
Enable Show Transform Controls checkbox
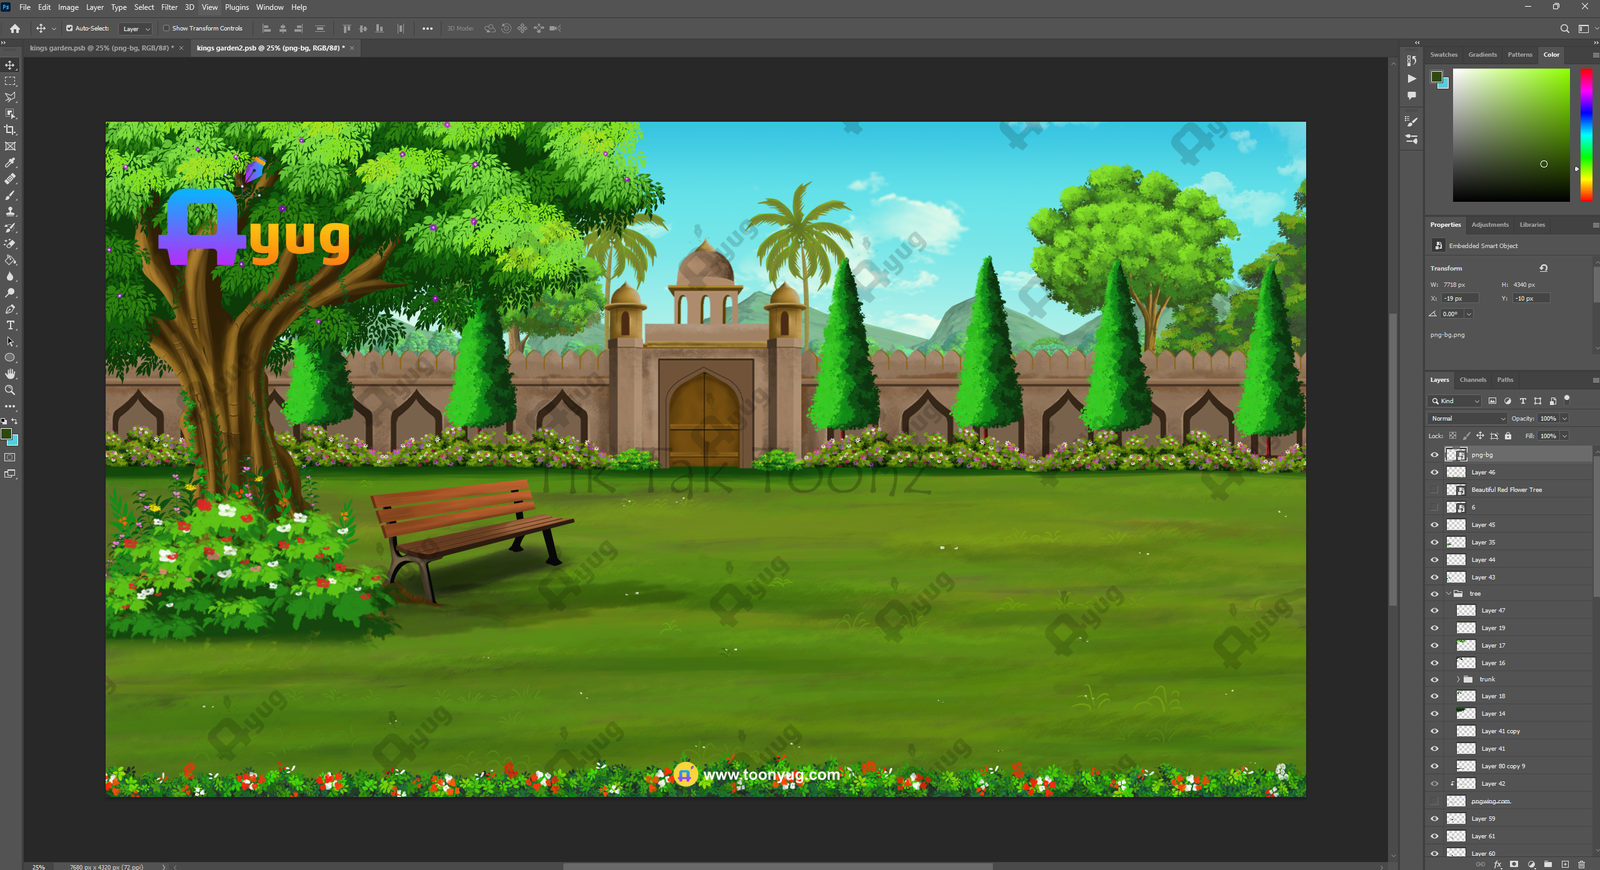(x=166, y=29)
